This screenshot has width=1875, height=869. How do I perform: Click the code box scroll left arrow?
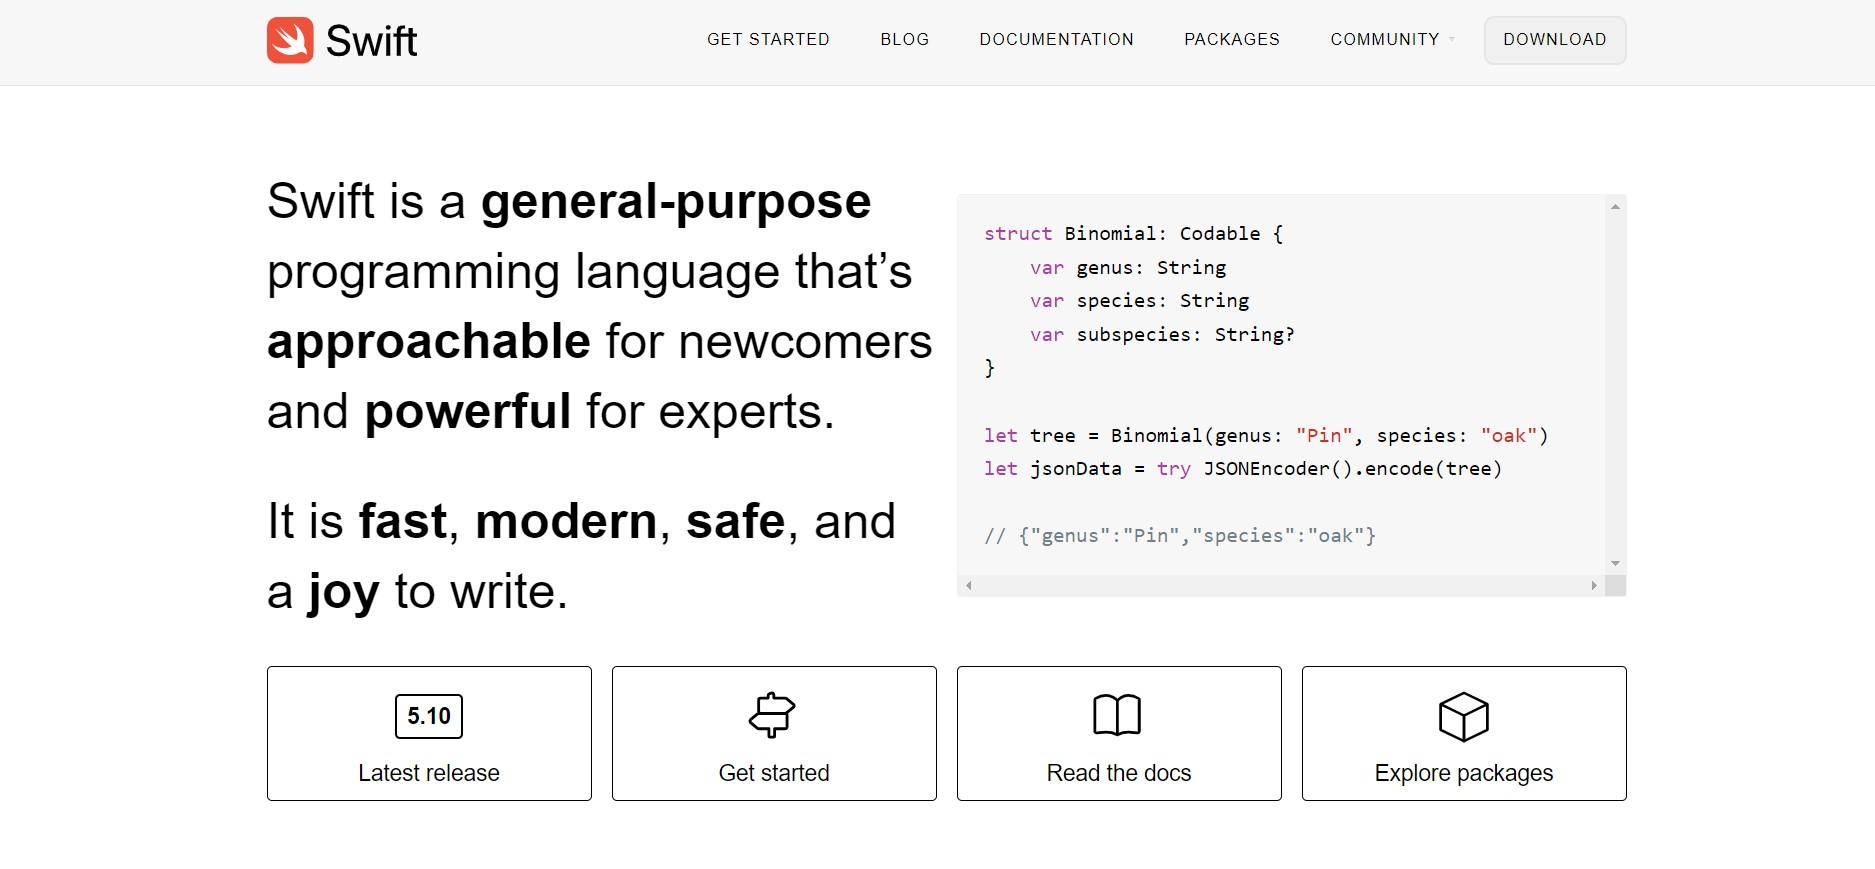click(x=968, y=586)
